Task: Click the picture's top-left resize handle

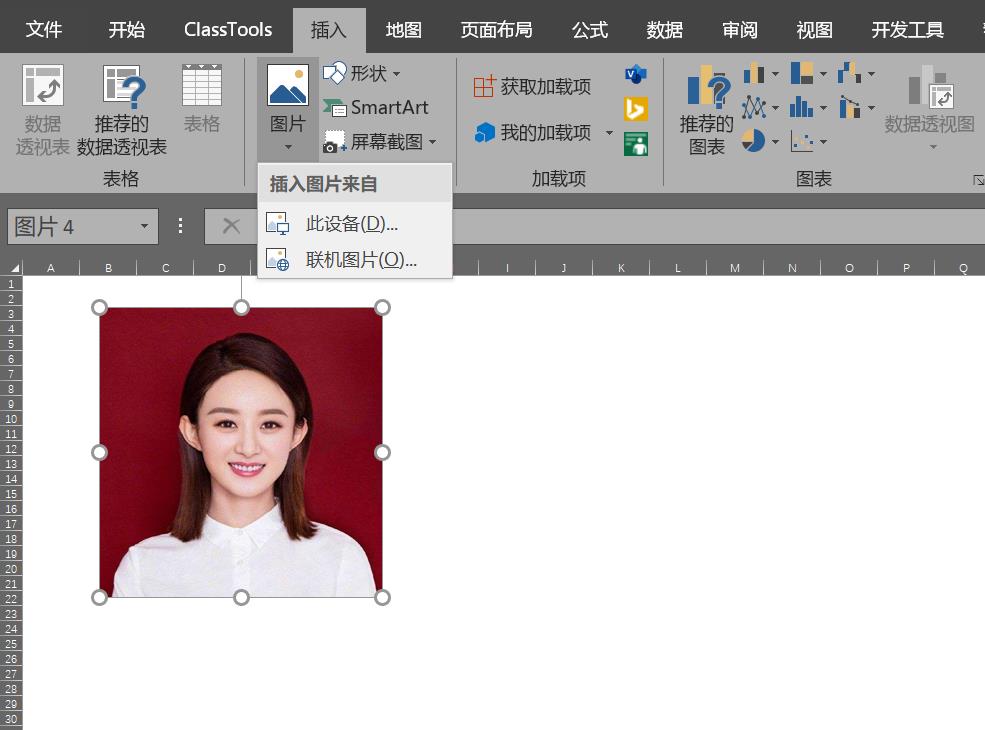Action: [x=99, y=307]
